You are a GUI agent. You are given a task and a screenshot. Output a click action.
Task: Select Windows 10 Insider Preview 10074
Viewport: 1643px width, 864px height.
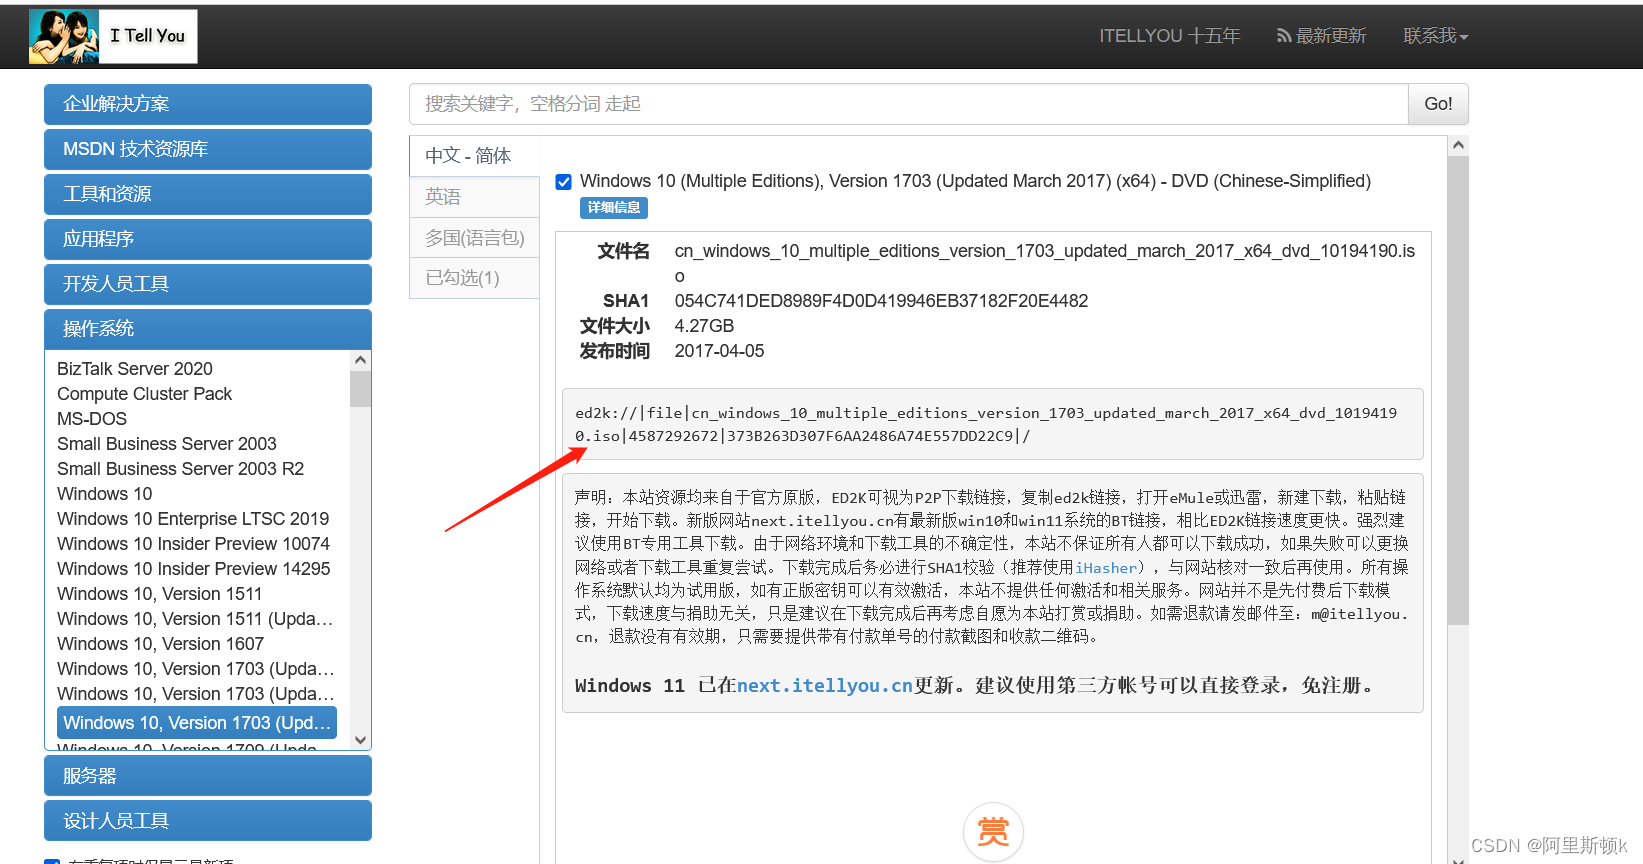193,544
